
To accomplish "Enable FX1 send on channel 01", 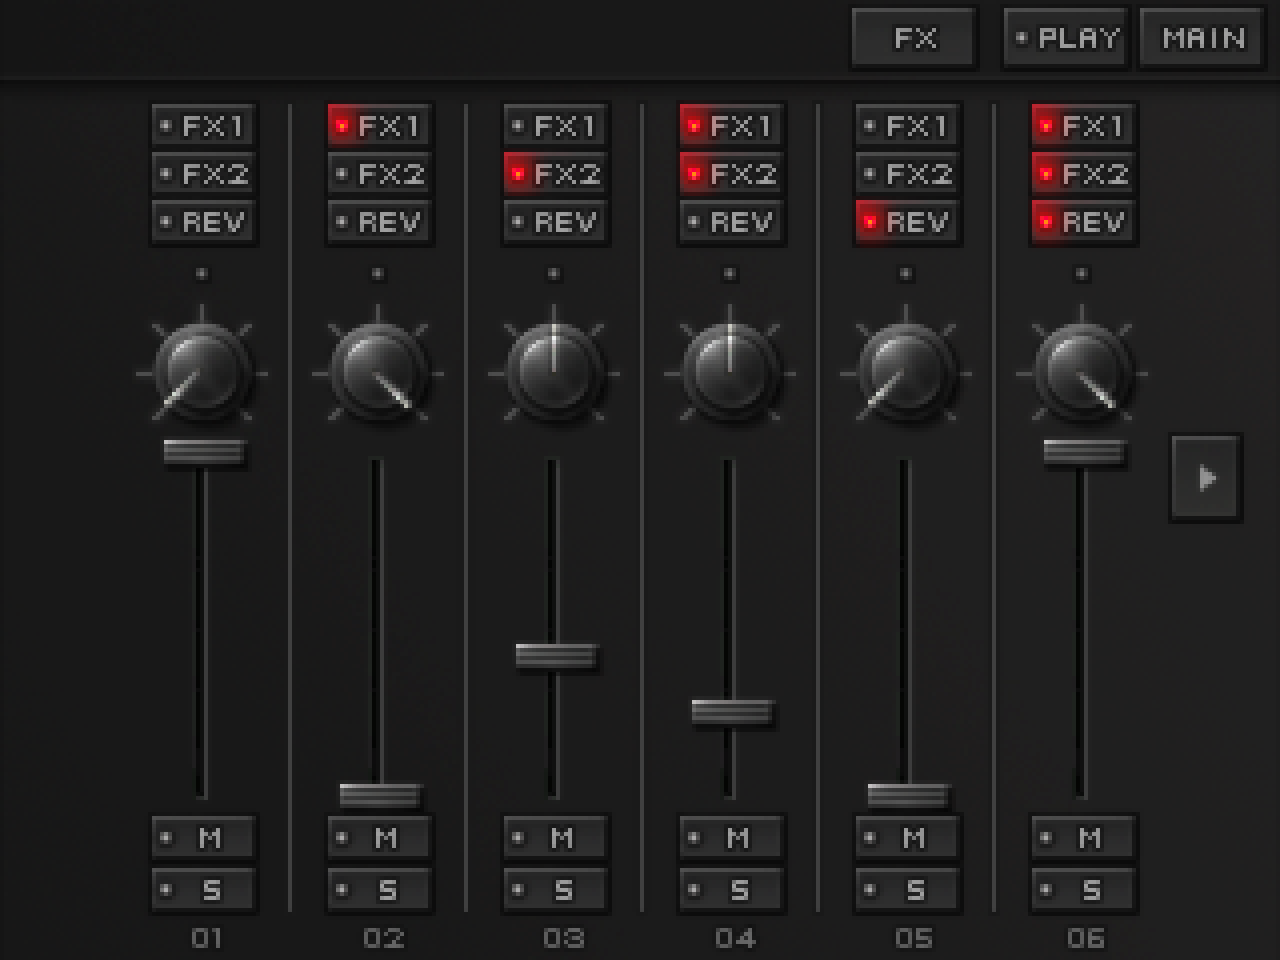I will click(204, 126).
